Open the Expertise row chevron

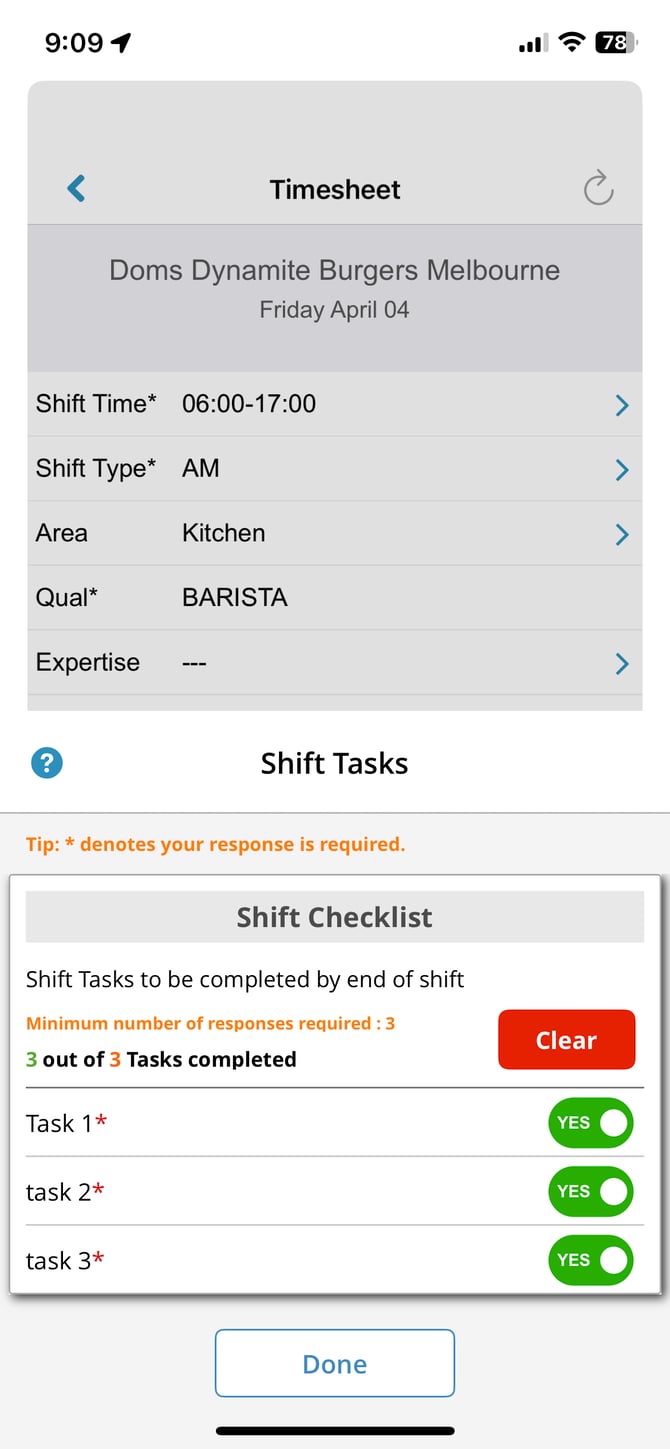click(621, 663)
